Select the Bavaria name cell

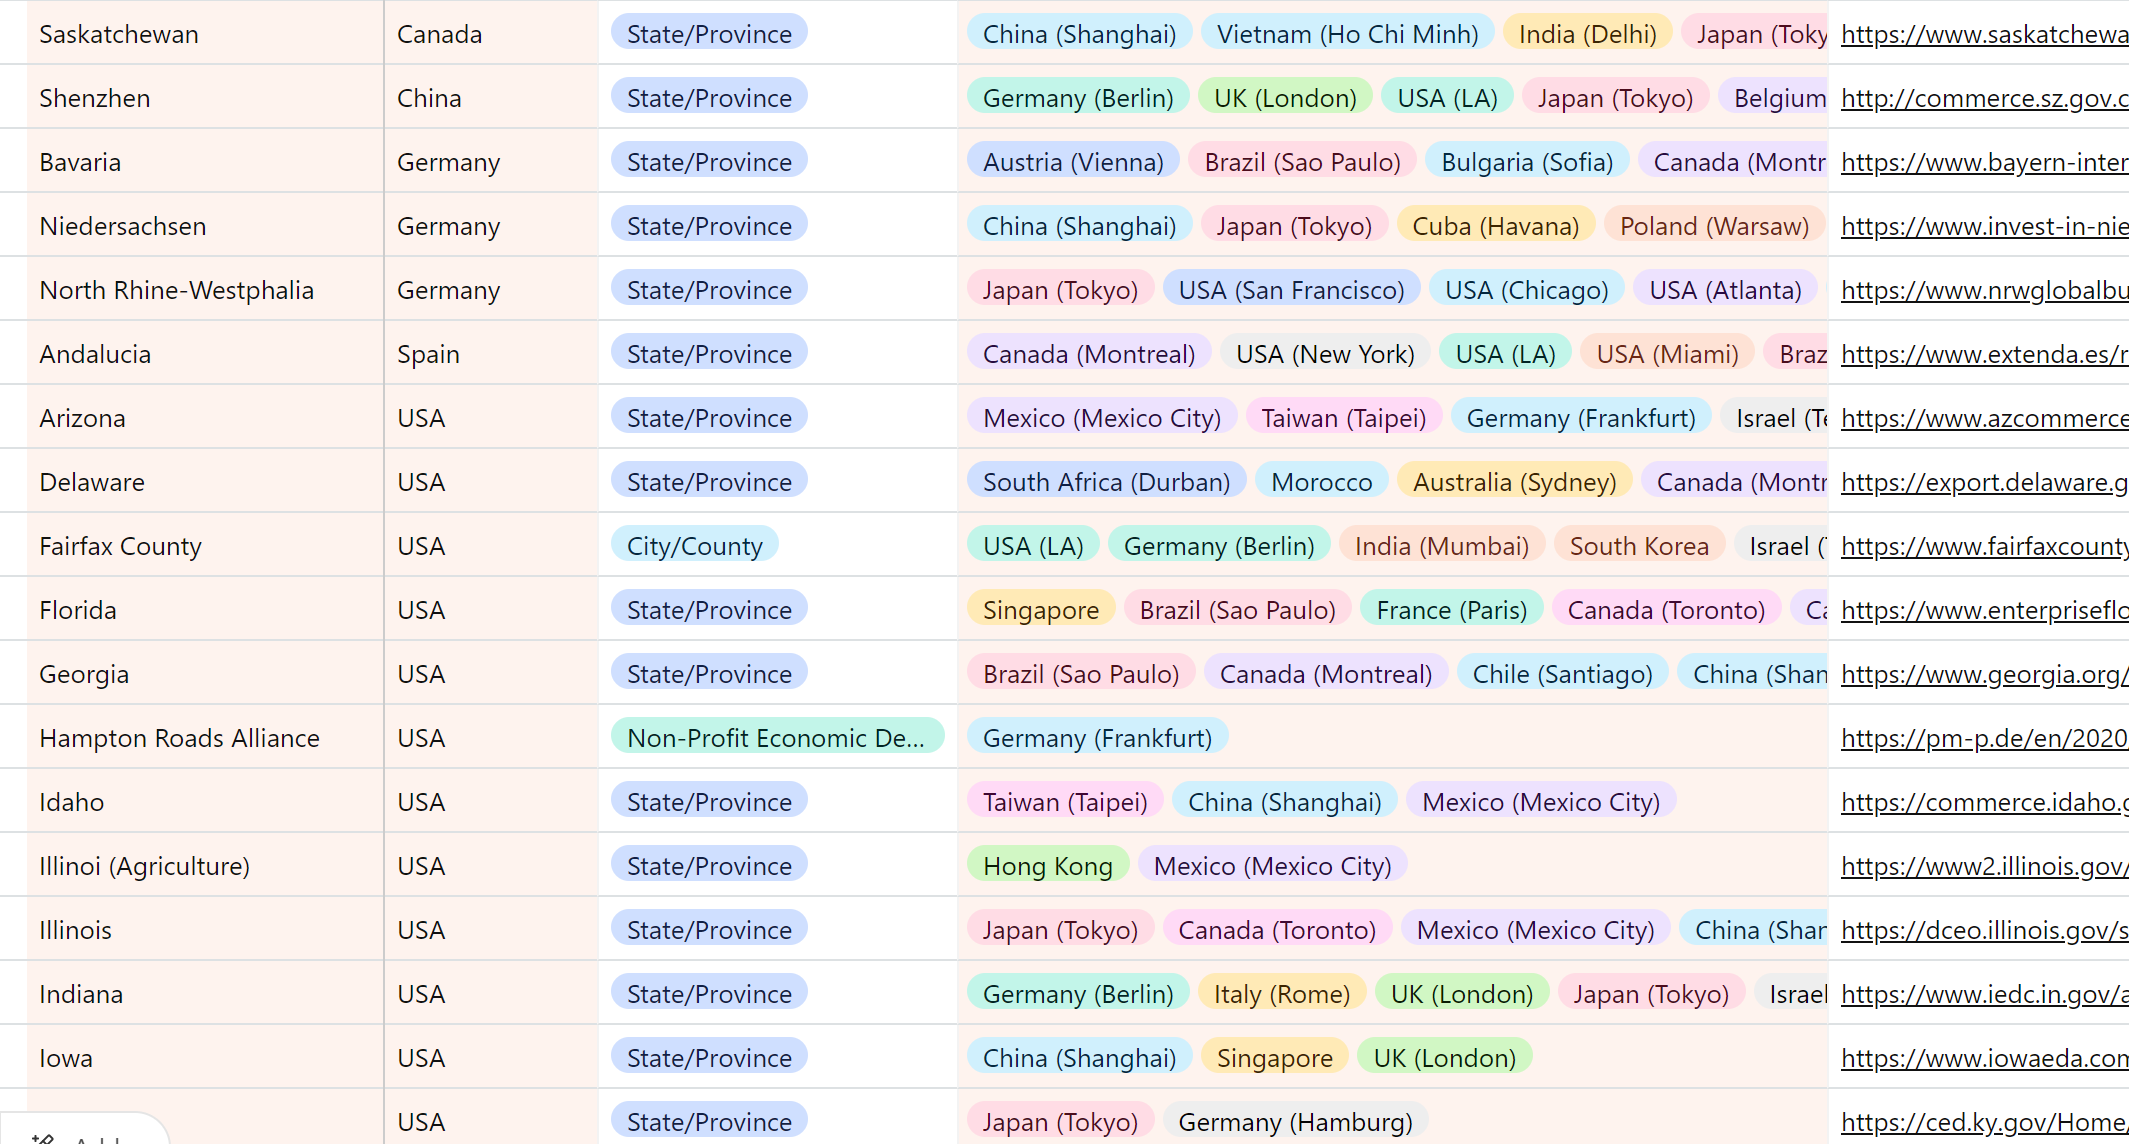tap(80, 162)
